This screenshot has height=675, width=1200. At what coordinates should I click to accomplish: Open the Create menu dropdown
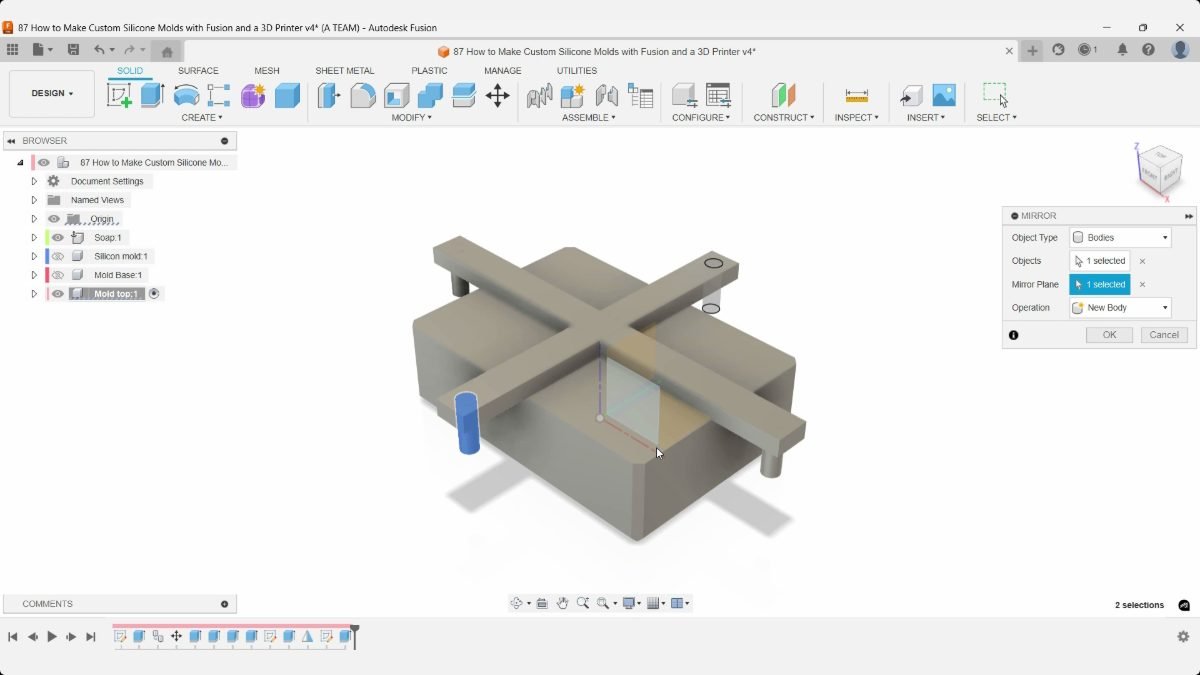tap(202, 118)
